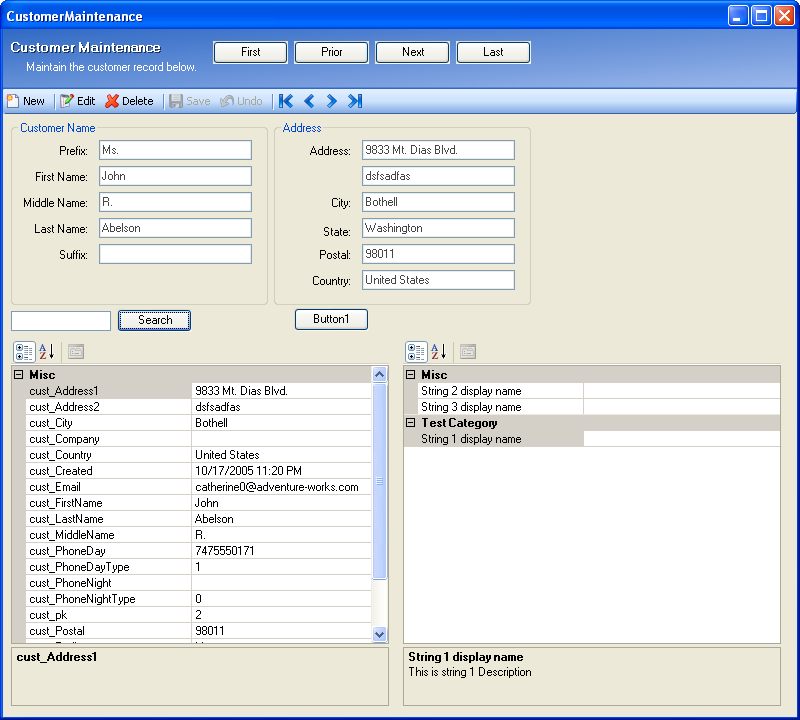Viewport: 800px width, 720px height.
Task: Sort left property grid alphabetically
Action: (46, 352)
